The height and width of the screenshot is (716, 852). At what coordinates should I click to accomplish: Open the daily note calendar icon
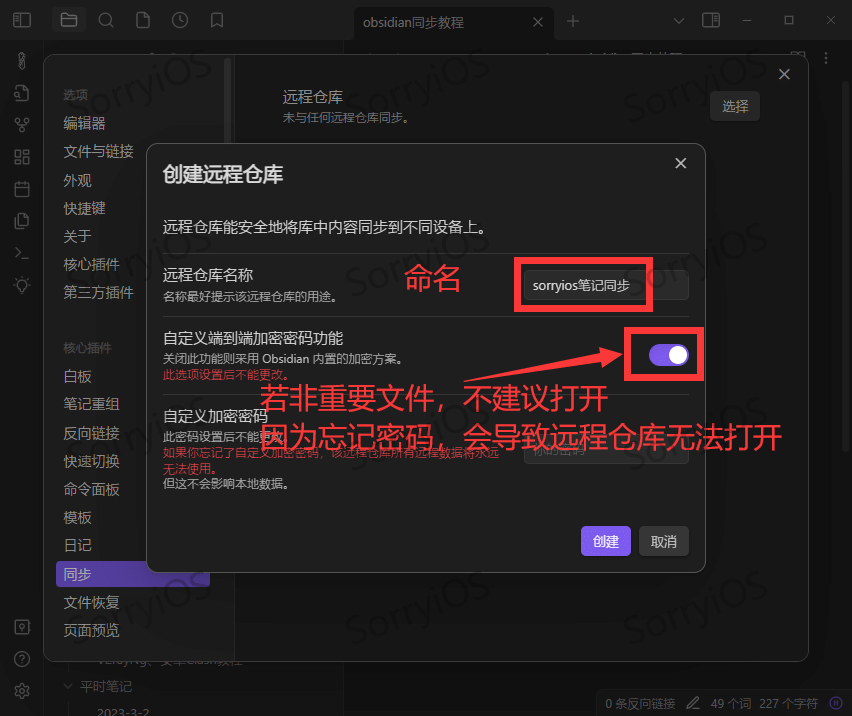pyautogui.click(x=21, y=188)
